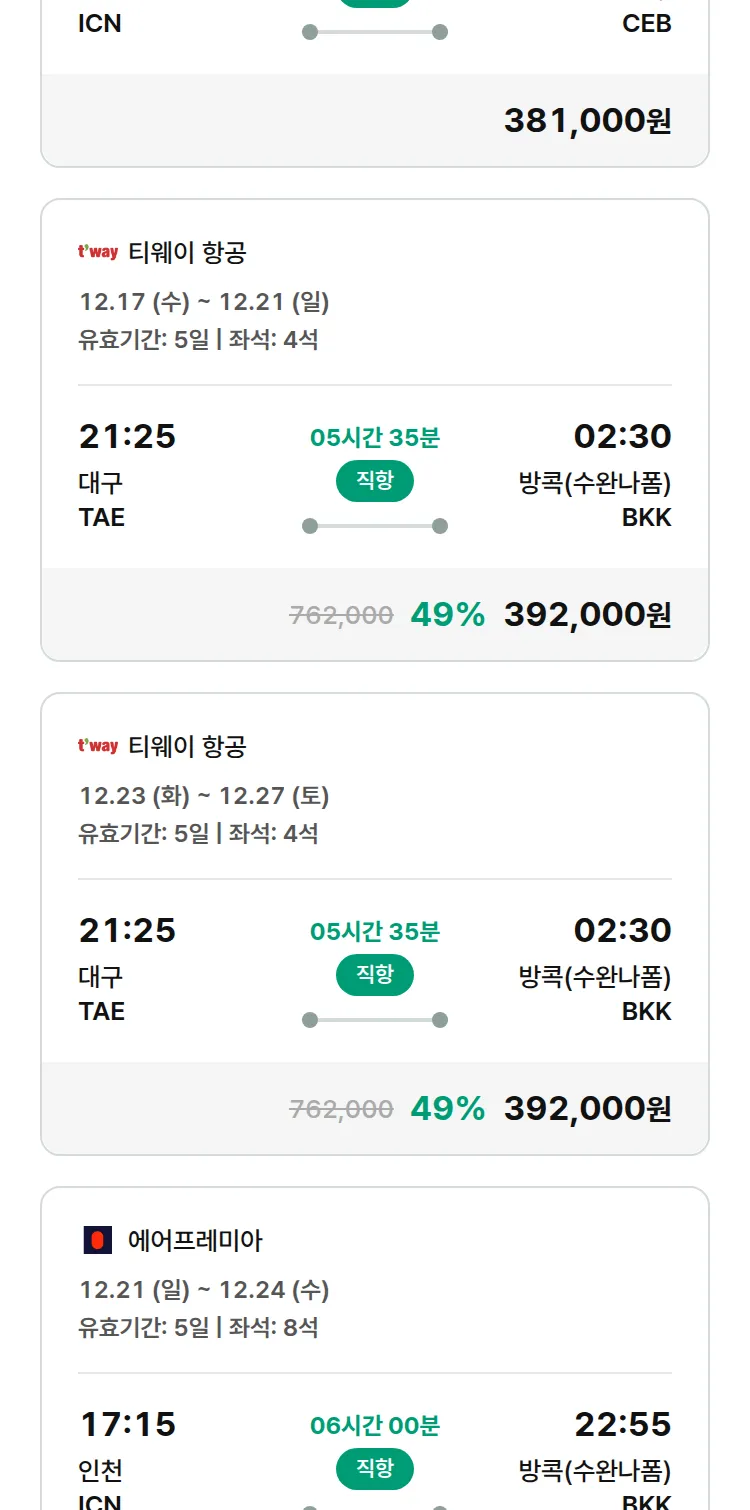Click the 12.21 (일) ~ 12.24 (수) date range
The height and width of the screenshot is (1510, 750).
pyautogui.click(x=204, y=1290)
